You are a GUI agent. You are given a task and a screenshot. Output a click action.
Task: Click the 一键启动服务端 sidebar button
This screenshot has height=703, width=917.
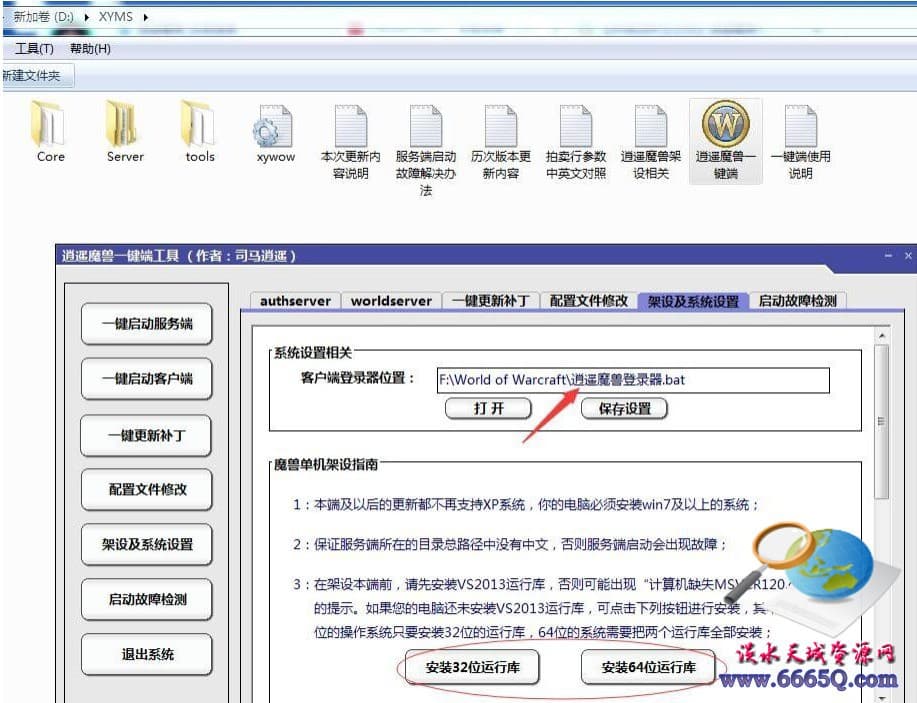tap(147, 323)
